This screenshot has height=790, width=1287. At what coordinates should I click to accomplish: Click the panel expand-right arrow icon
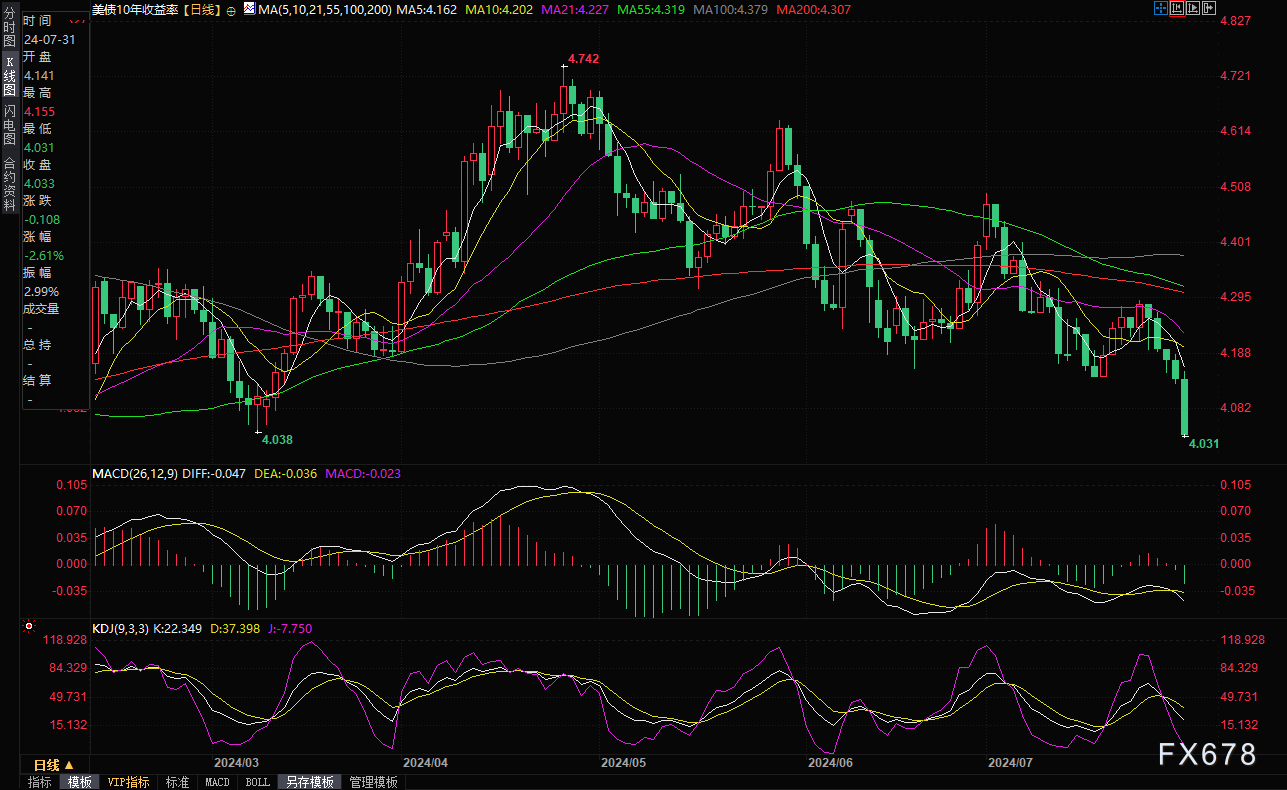pyautogui.click(x=1209, y=9)
